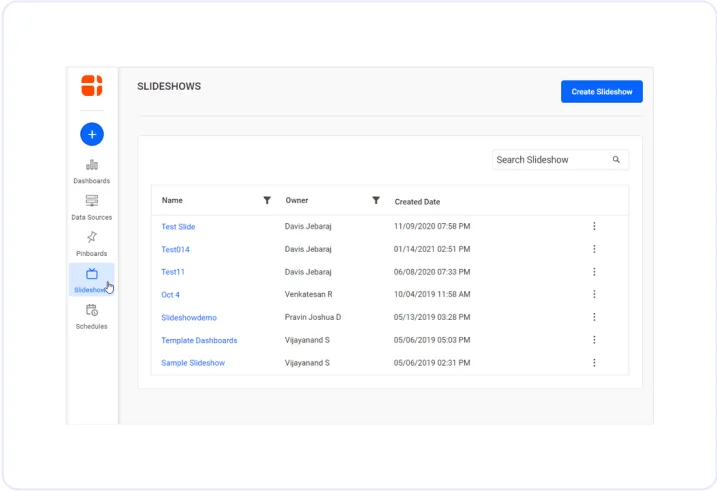This screenshot has height=491, width=717.
Task: Click the Create Slideshow button
Action: tap(602, 91)
